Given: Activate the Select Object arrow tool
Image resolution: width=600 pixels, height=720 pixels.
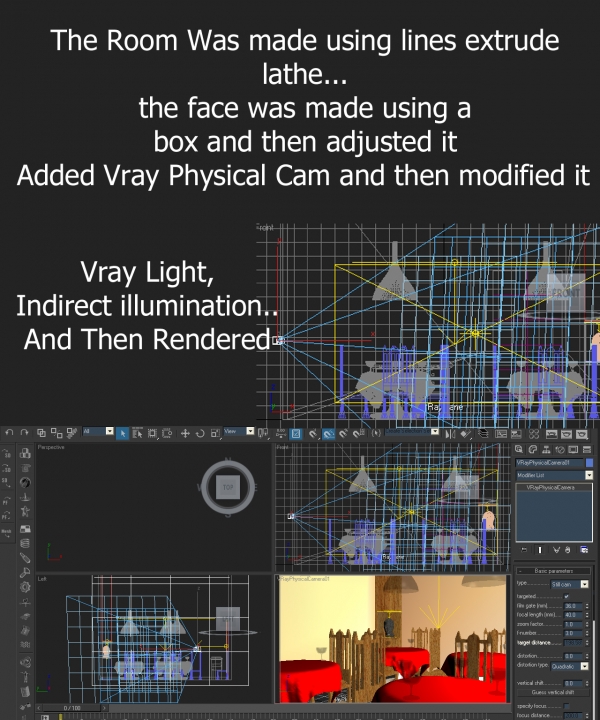Looking at the screenshot, I should pos(122,433).
